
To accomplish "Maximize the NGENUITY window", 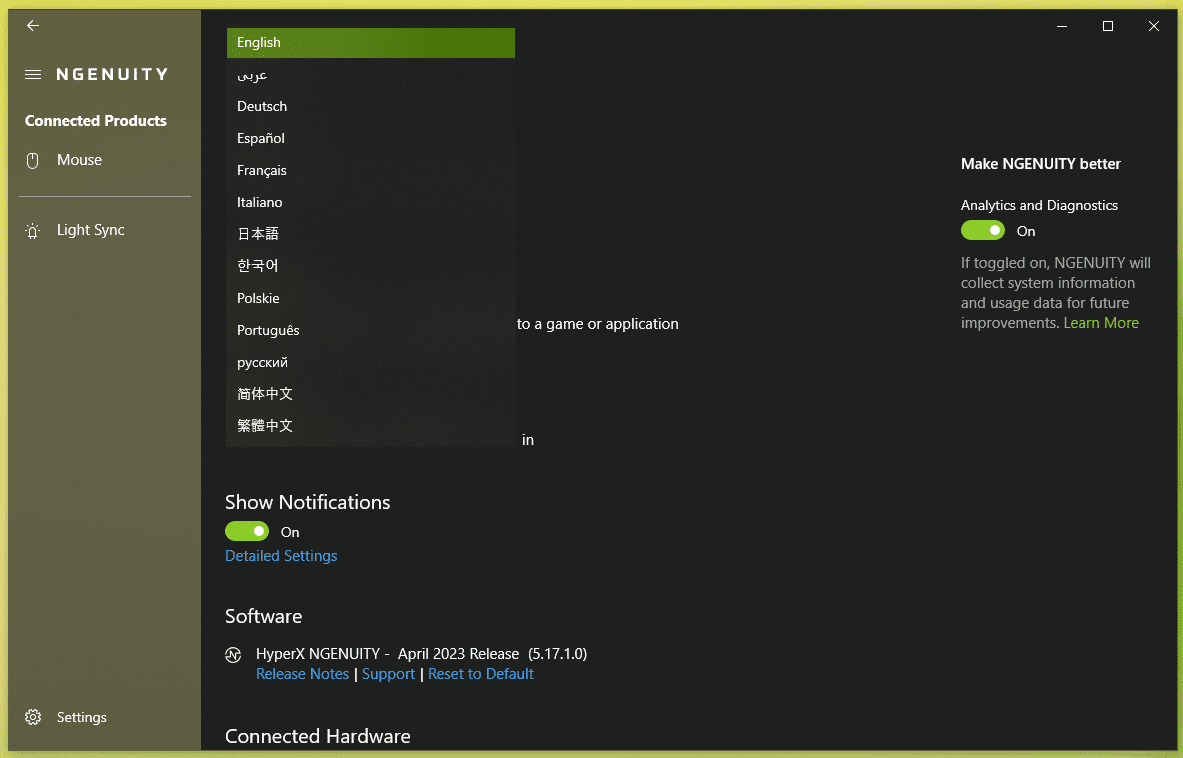I will click(1108, 26).
